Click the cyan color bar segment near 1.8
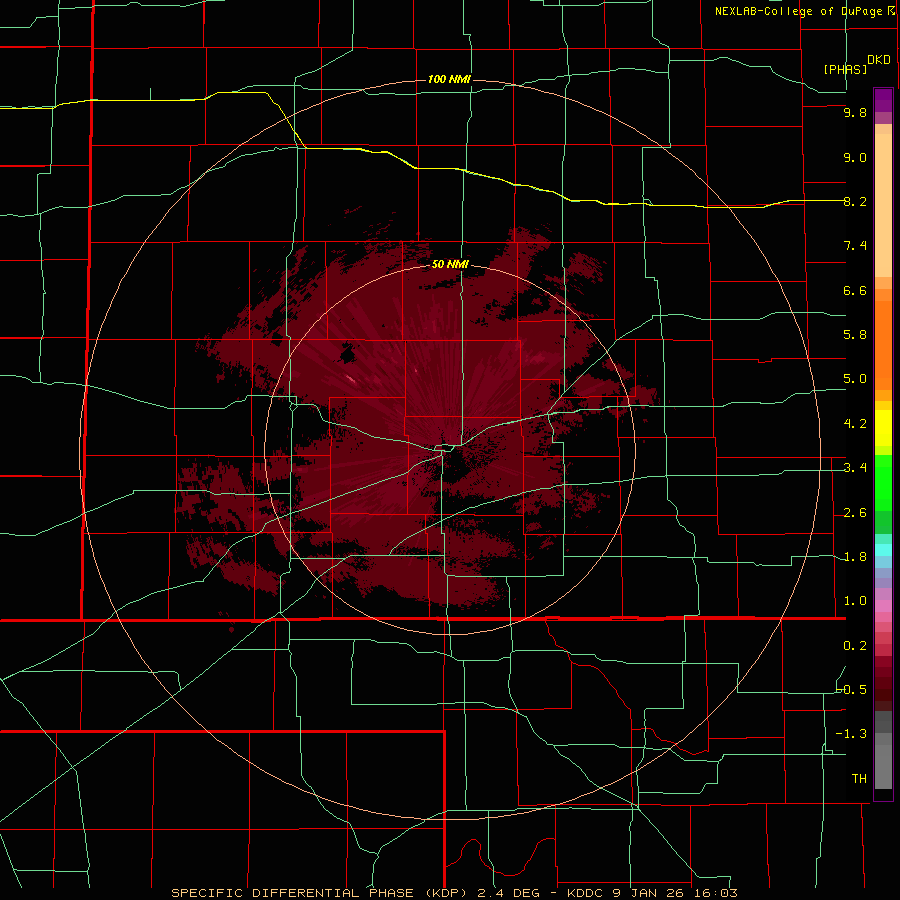 pyautogui.click(x=883, y=550)
